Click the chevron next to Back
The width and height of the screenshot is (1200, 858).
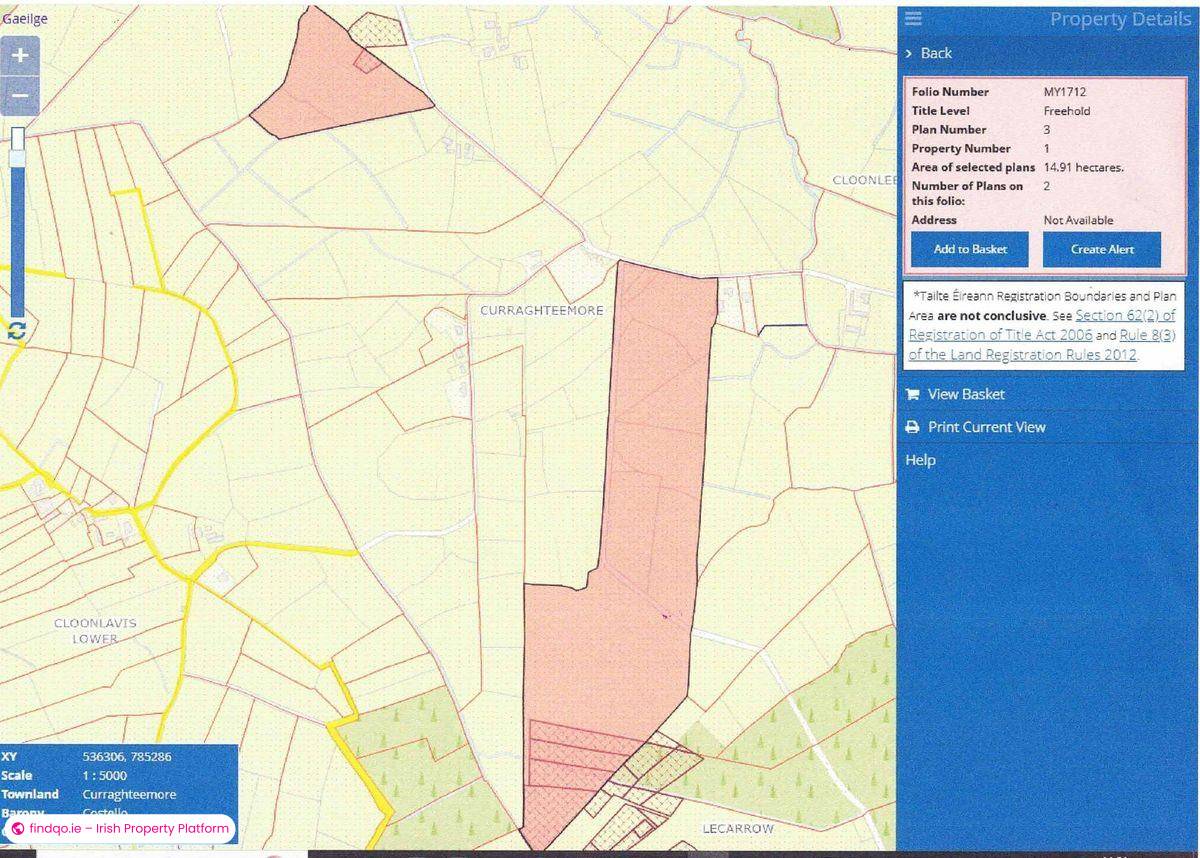908,53
